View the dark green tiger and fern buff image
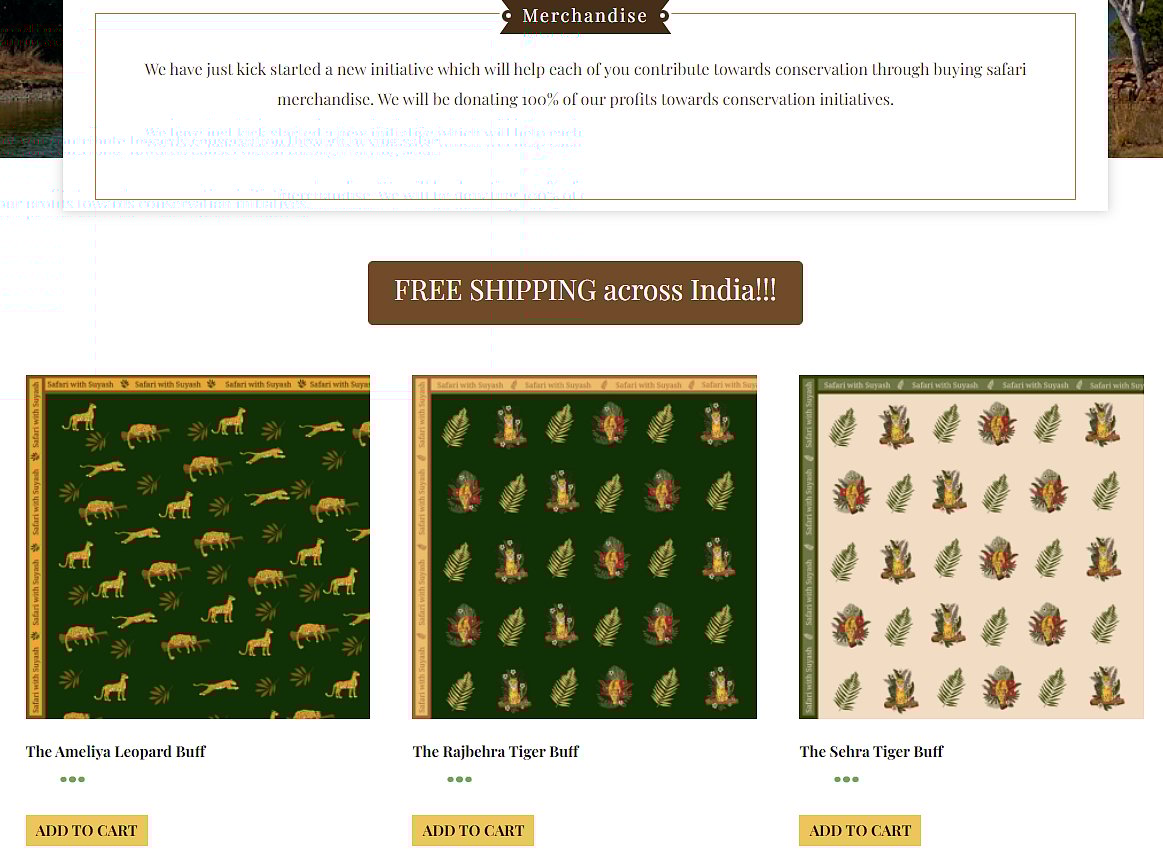Screen dimensions: 1163x866 [584, 547]
